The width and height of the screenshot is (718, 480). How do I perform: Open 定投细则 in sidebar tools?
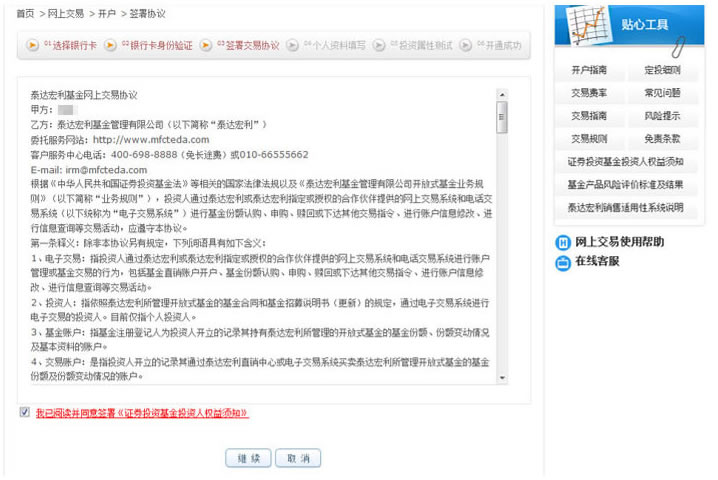[663, 70]
